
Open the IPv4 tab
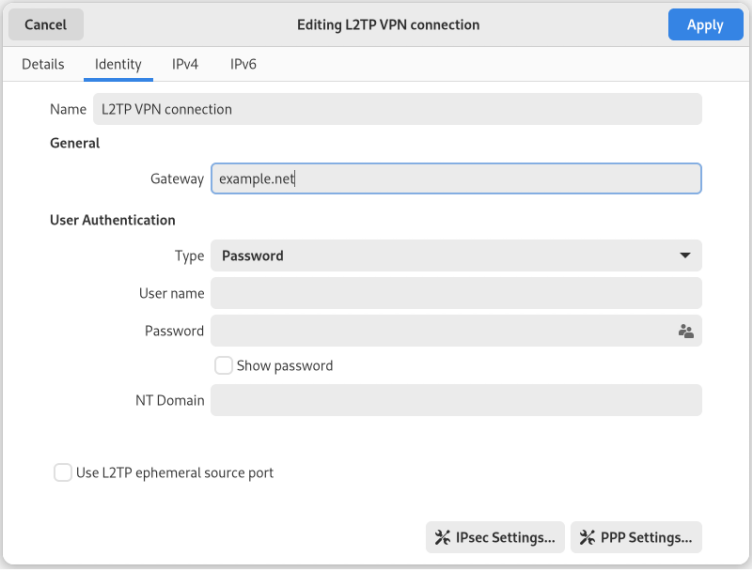[185, 64]
